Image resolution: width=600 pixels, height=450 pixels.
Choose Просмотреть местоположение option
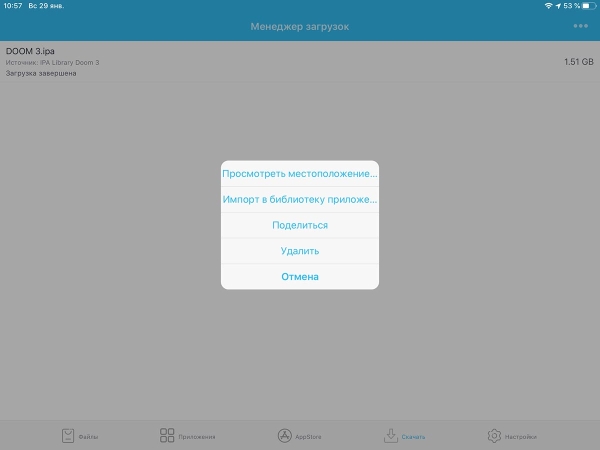(300, 173)
